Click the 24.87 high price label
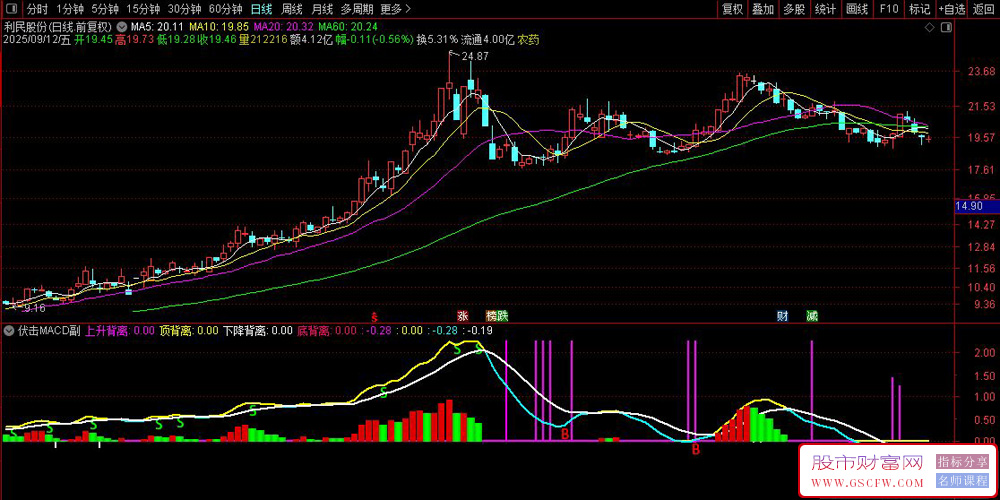The width and height of the screenshot is (1000, 500). click(x=474, y=56)
